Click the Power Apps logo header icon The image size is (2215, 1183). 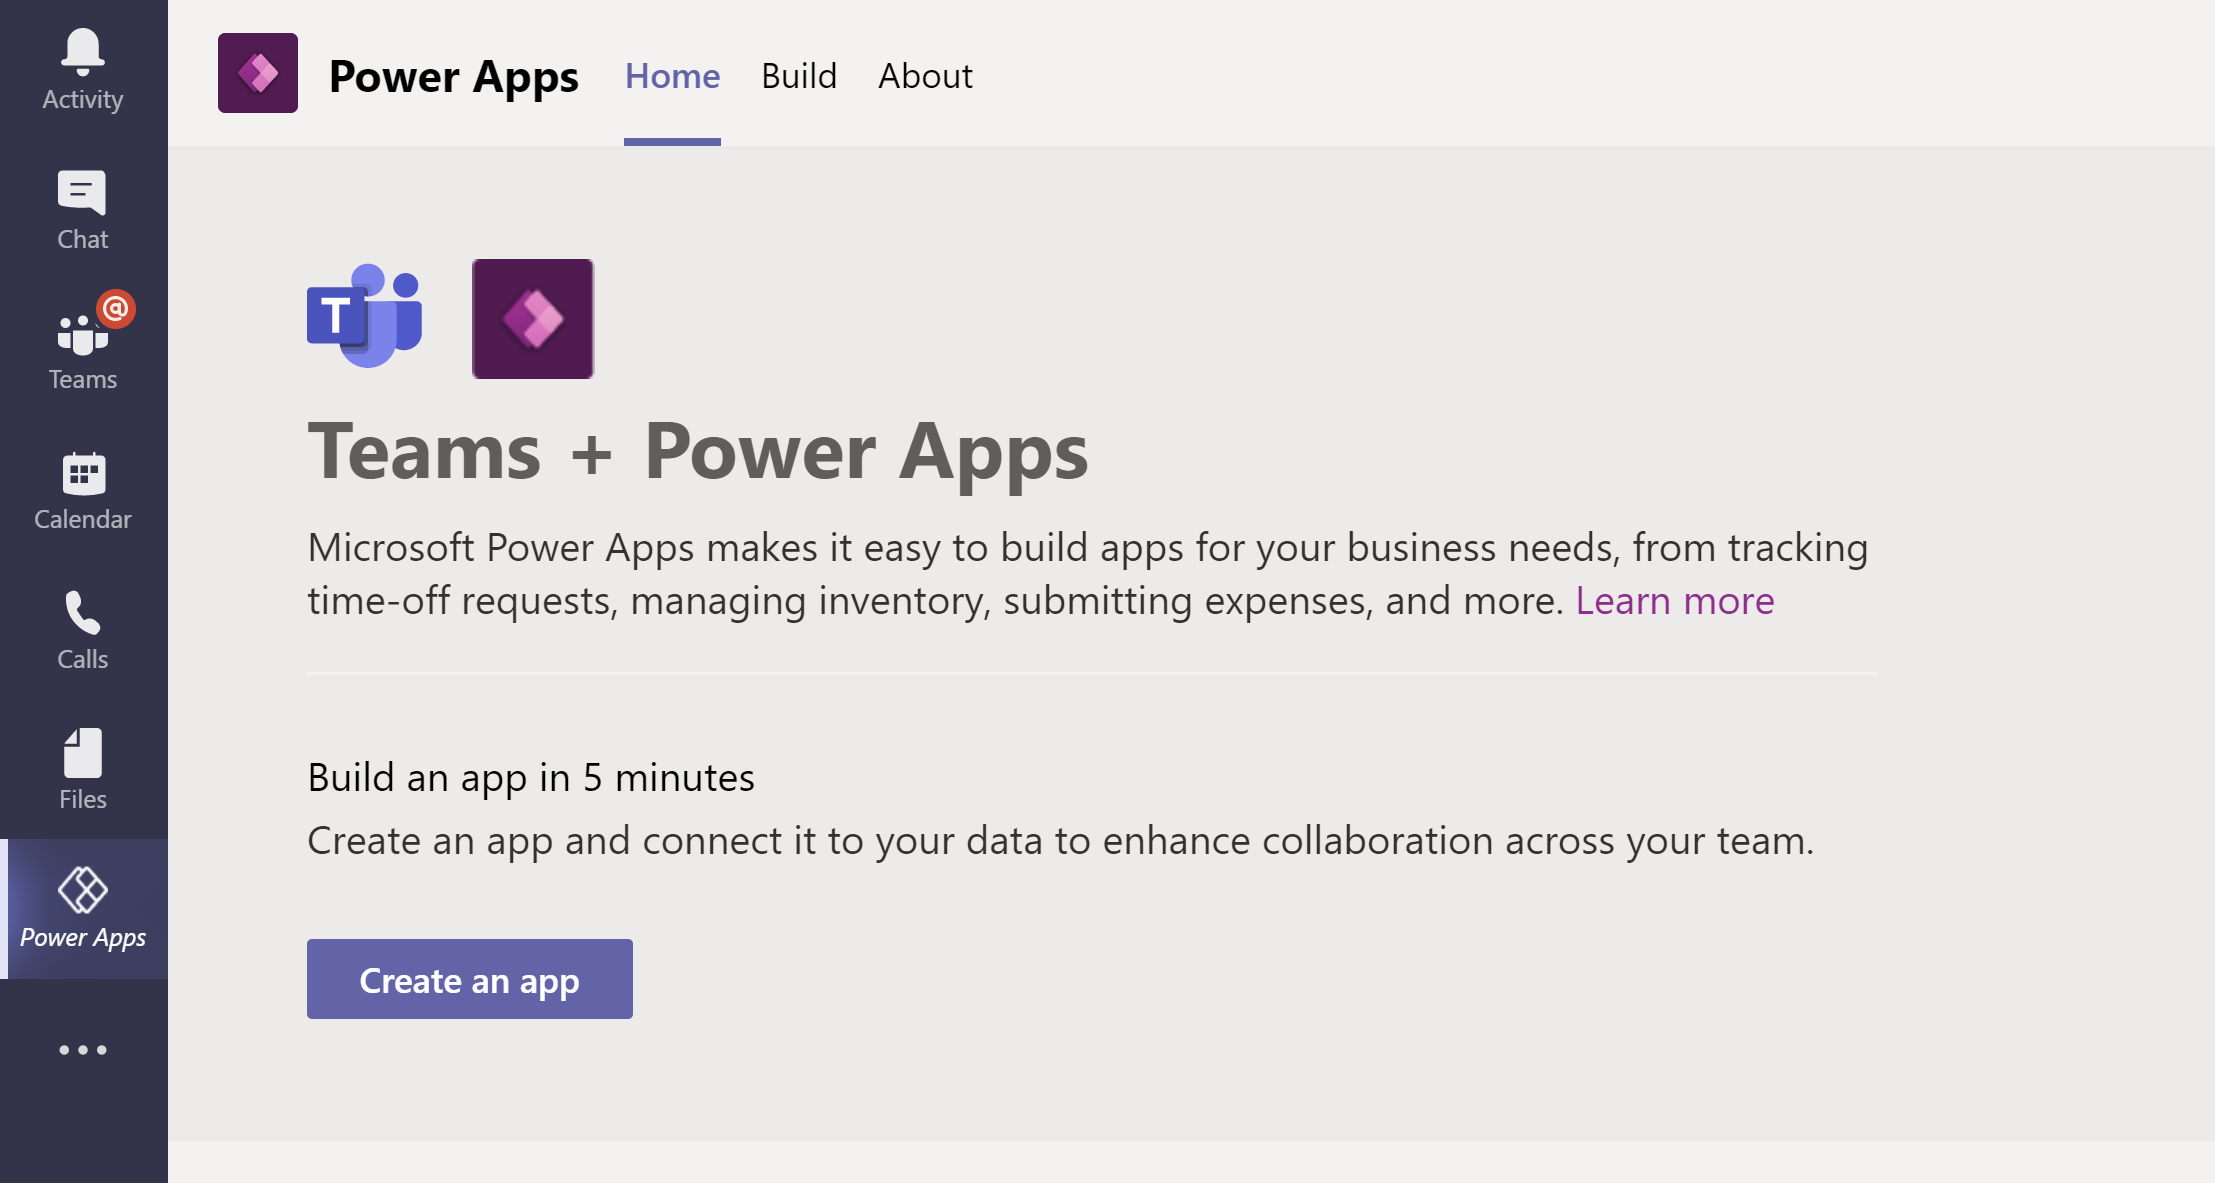[x=259, y=73]
